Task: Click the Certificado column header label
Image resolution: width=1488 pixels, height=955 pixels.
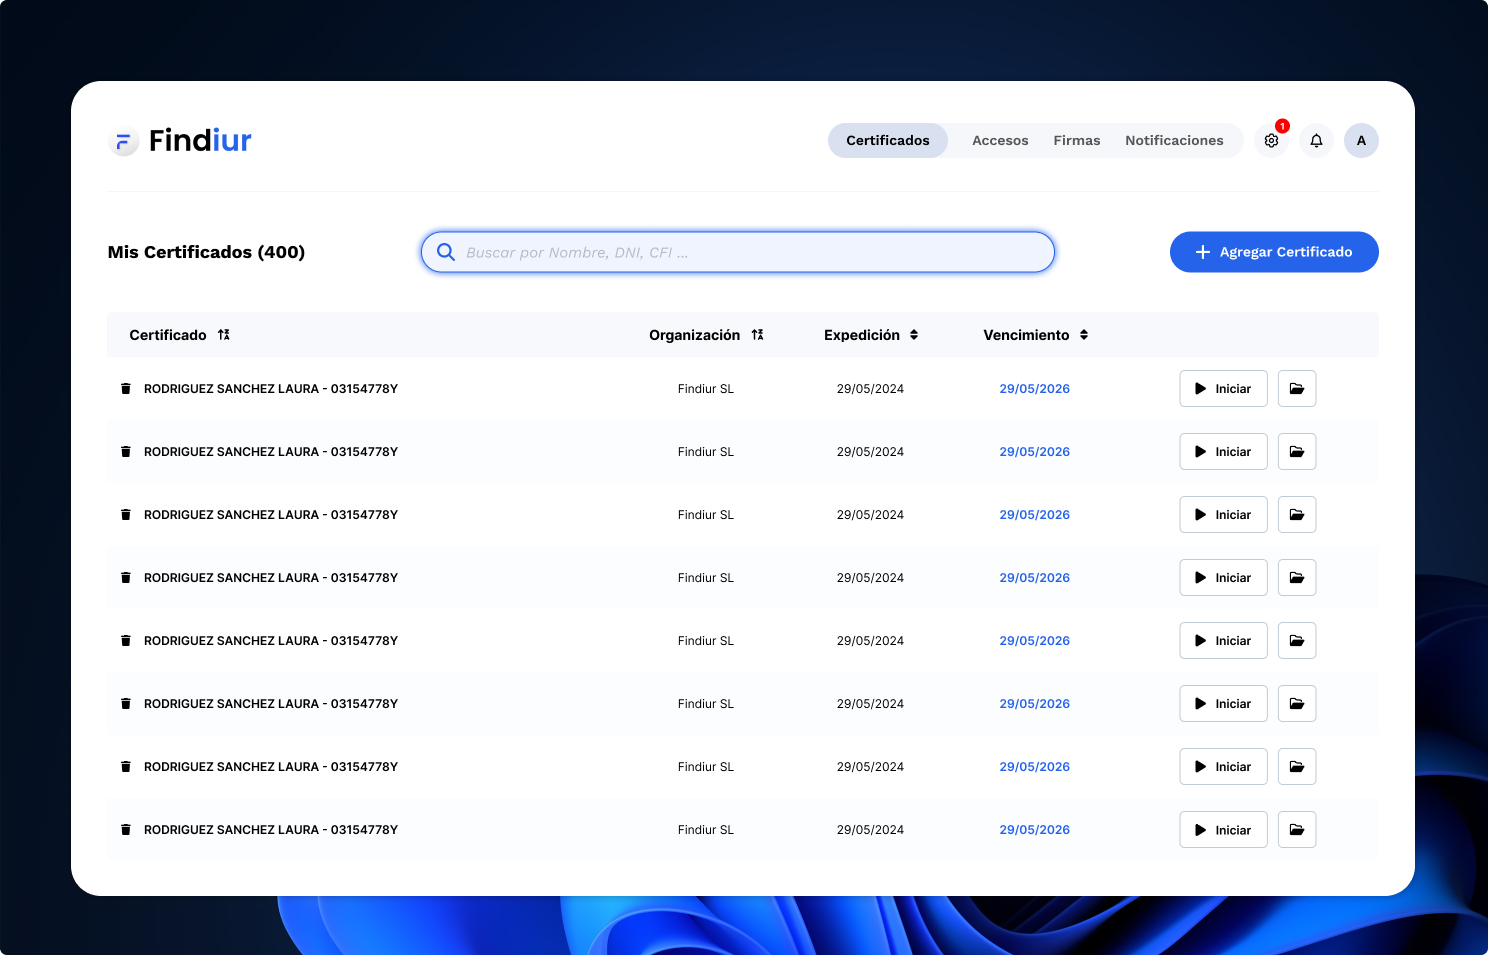Action: [x=168, y=335]
